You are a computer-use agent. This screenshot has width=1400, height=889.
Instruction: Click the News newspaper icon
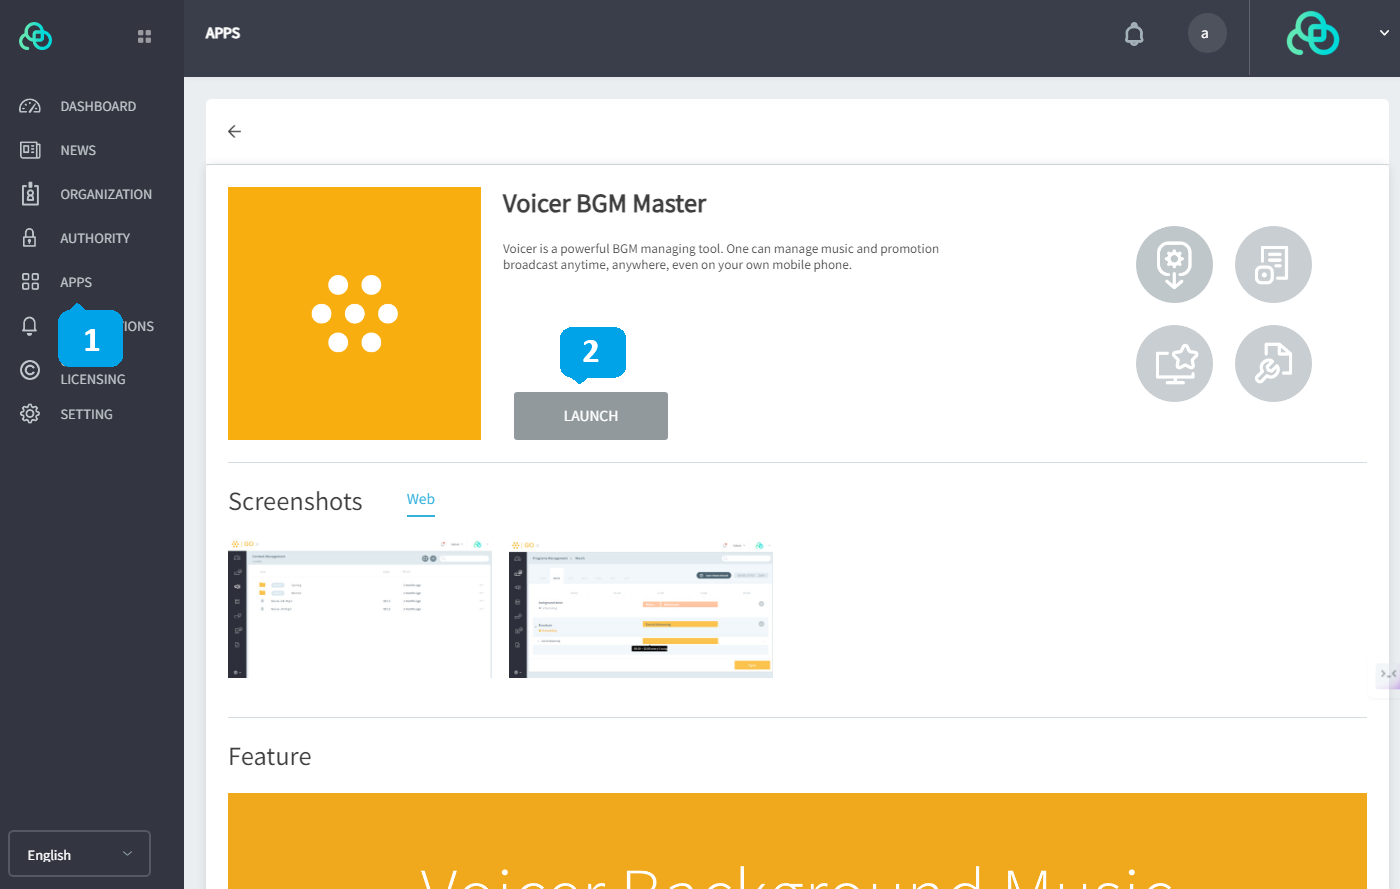(x=30, y=150)
